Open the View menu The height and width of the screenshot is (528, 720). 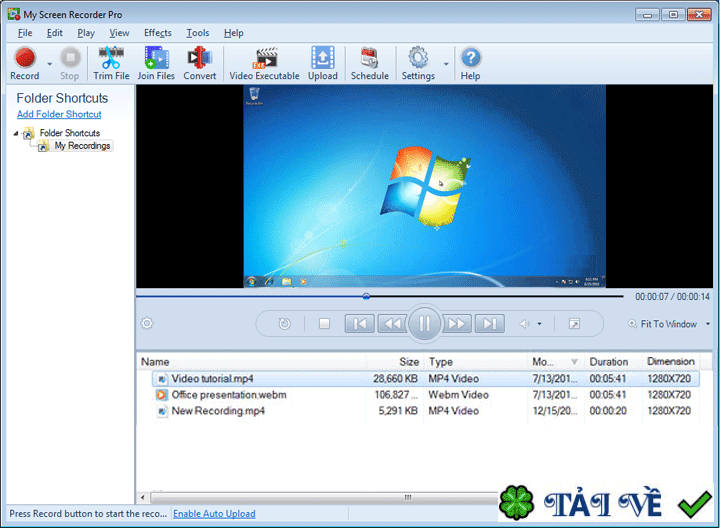(119, 33)
